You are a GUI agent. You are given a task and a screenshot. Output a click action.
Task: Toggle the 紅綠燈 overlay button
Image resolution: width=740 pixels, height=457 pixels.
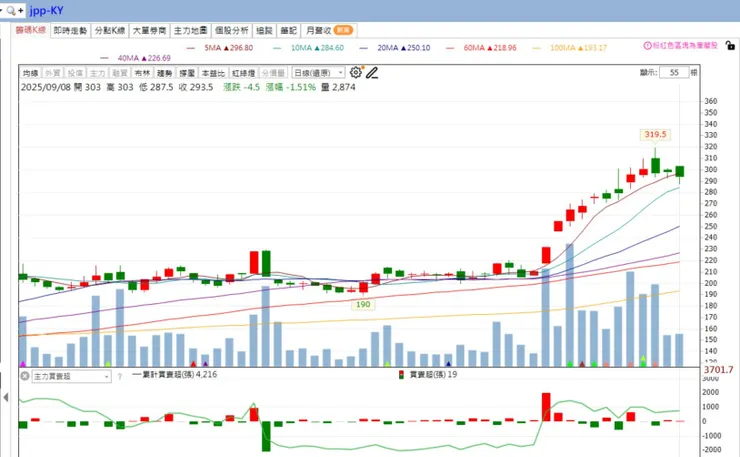pyautogui.click(x=244, y=73)
